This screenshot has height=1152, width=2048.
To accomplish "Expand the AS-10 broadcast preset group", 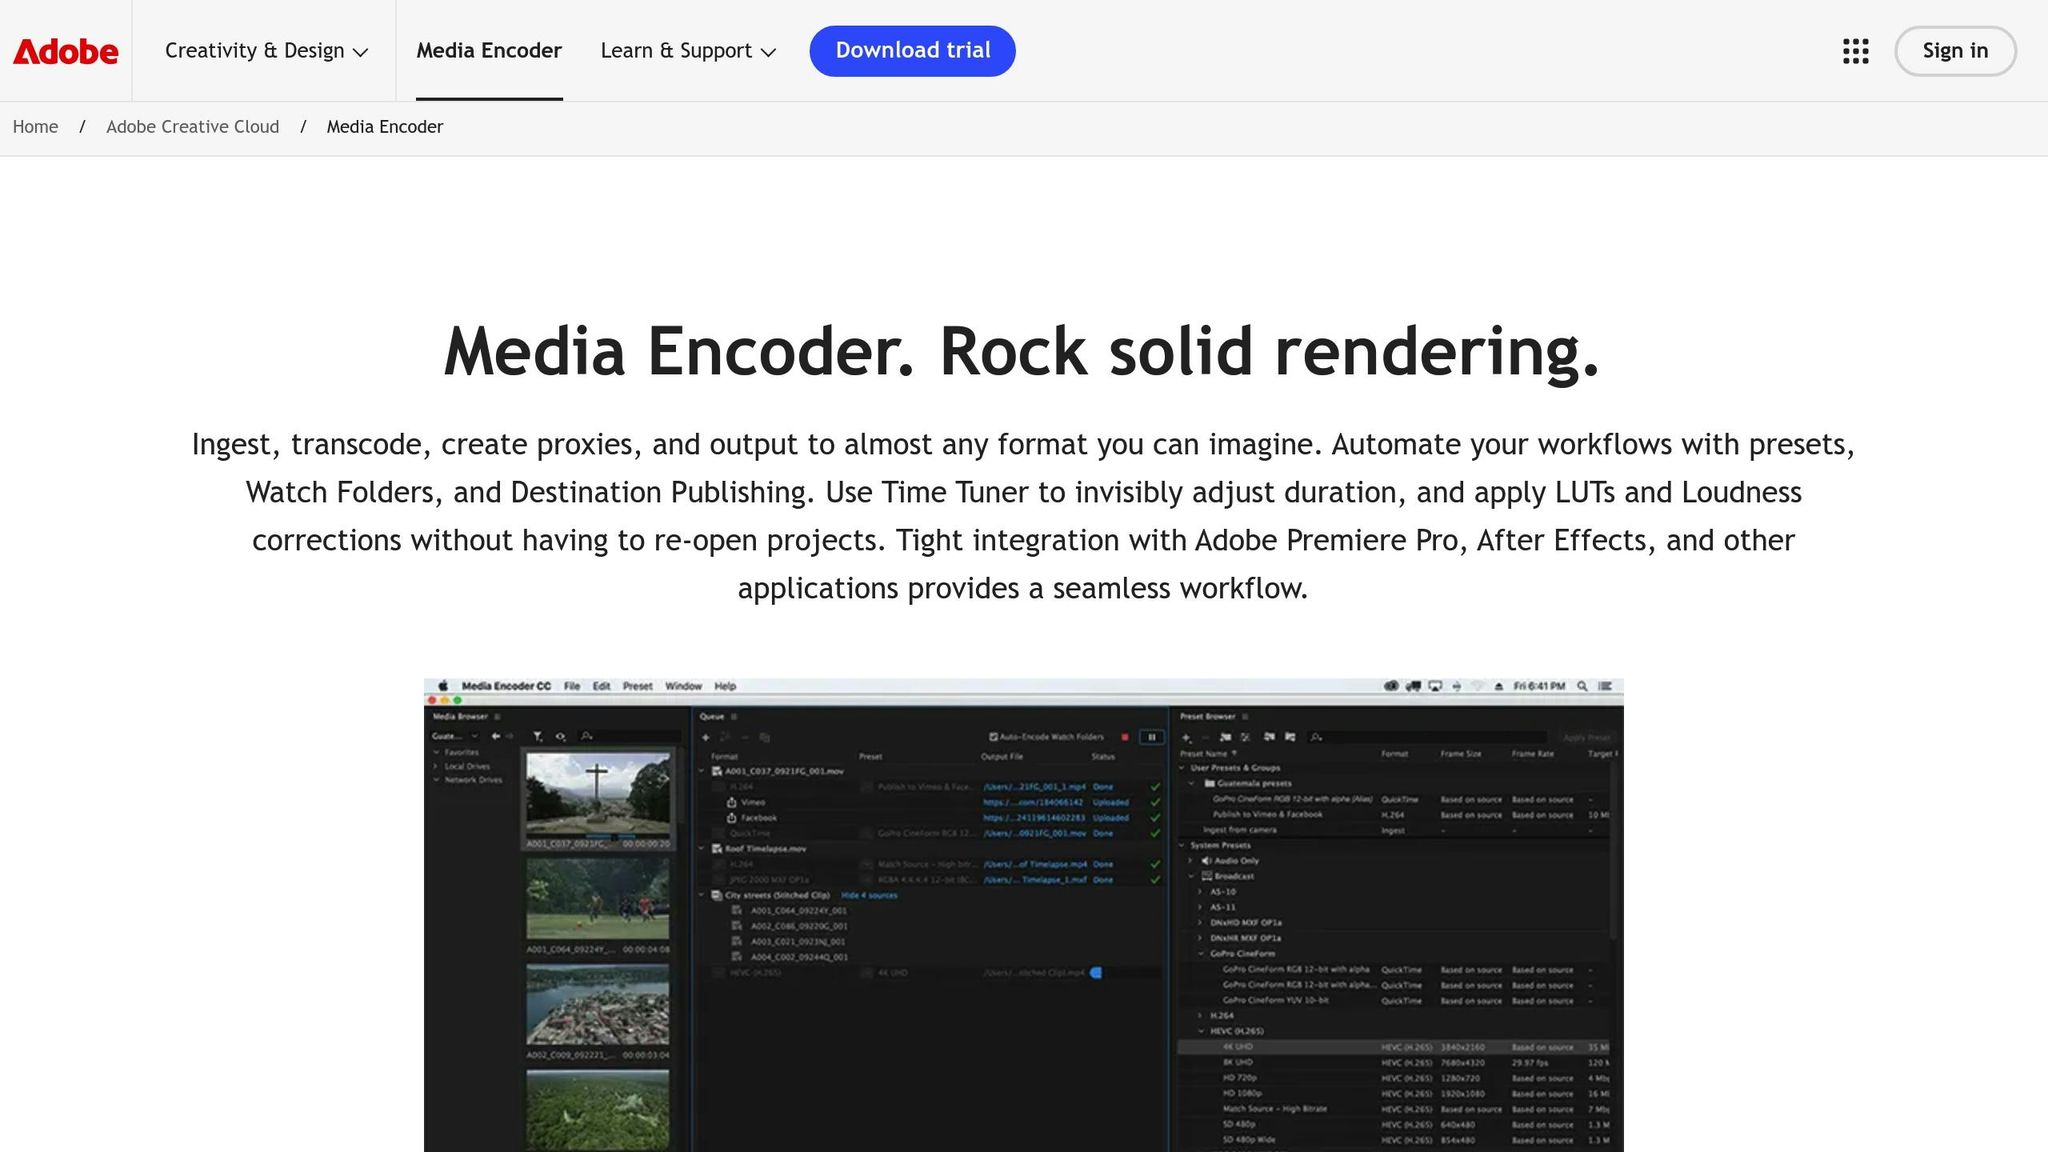I will coord(1199,890).
